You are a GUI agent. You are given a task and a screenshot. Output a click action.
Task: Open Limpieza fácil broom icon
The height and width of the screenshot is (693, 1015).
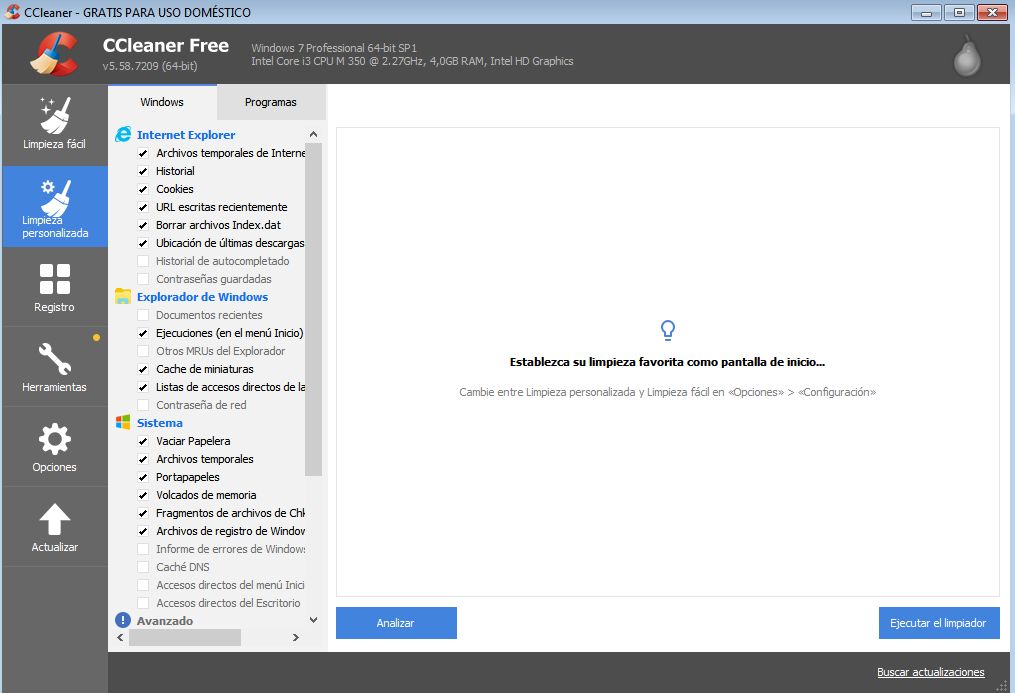coord(55,115)
